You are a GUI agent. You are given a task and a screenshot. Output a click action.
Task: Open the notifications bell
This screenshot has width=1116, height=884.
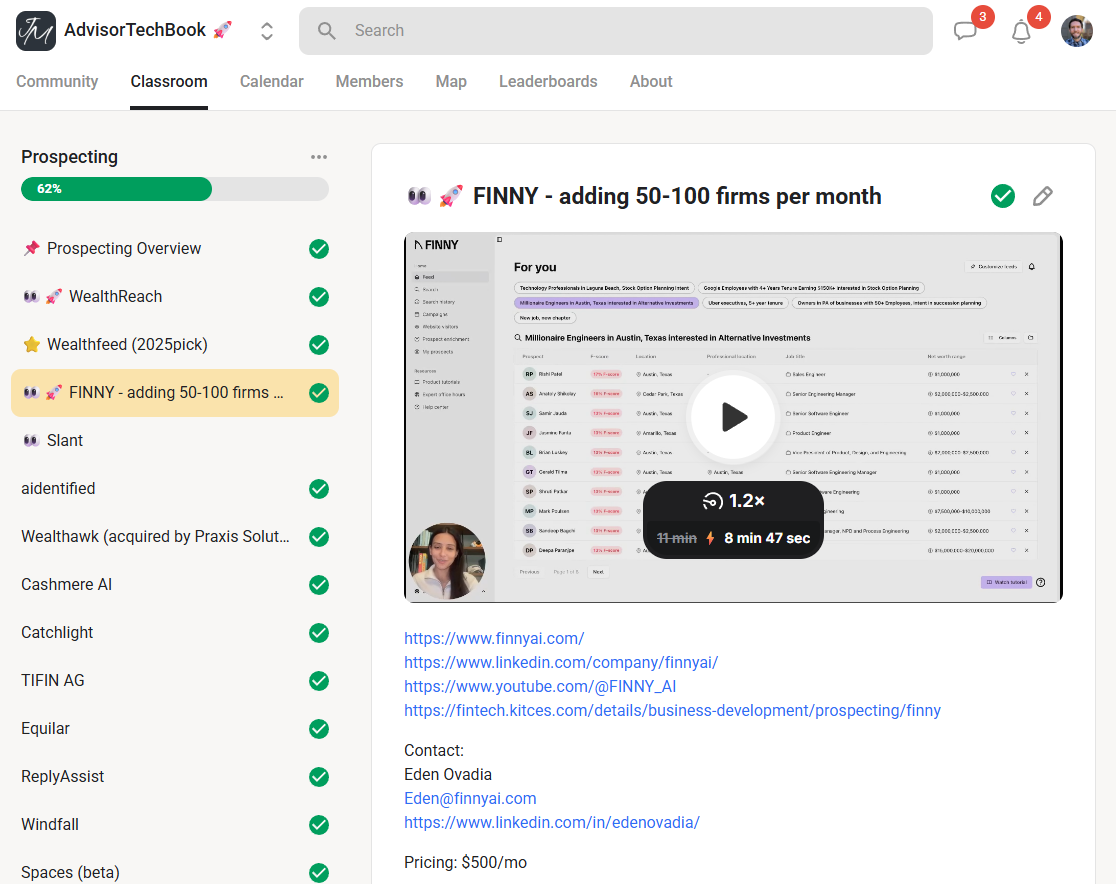1021,32
